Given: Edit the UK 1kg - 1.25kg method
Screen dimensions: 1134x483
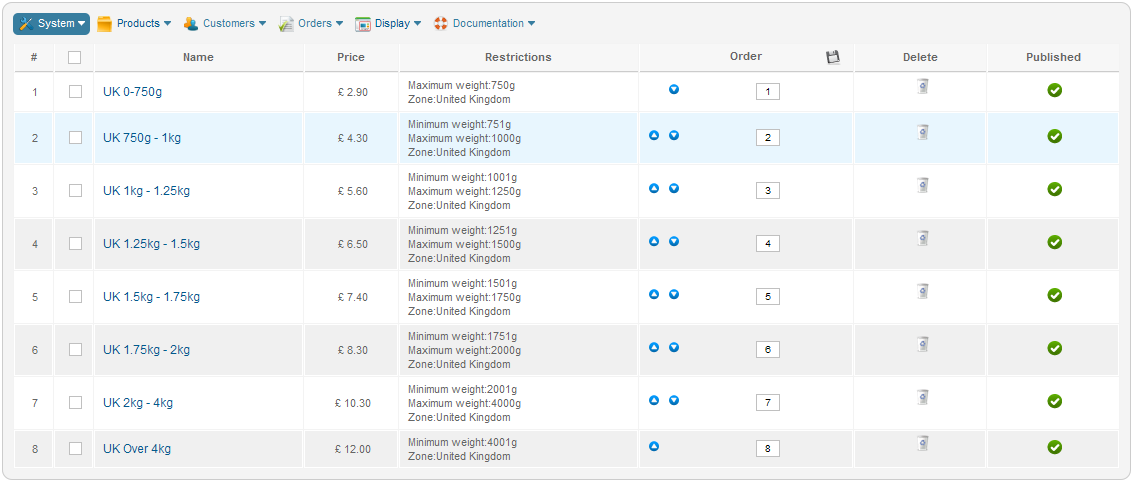Looking at the screenshot, I should pyautogui.click(x=146, y=191).
